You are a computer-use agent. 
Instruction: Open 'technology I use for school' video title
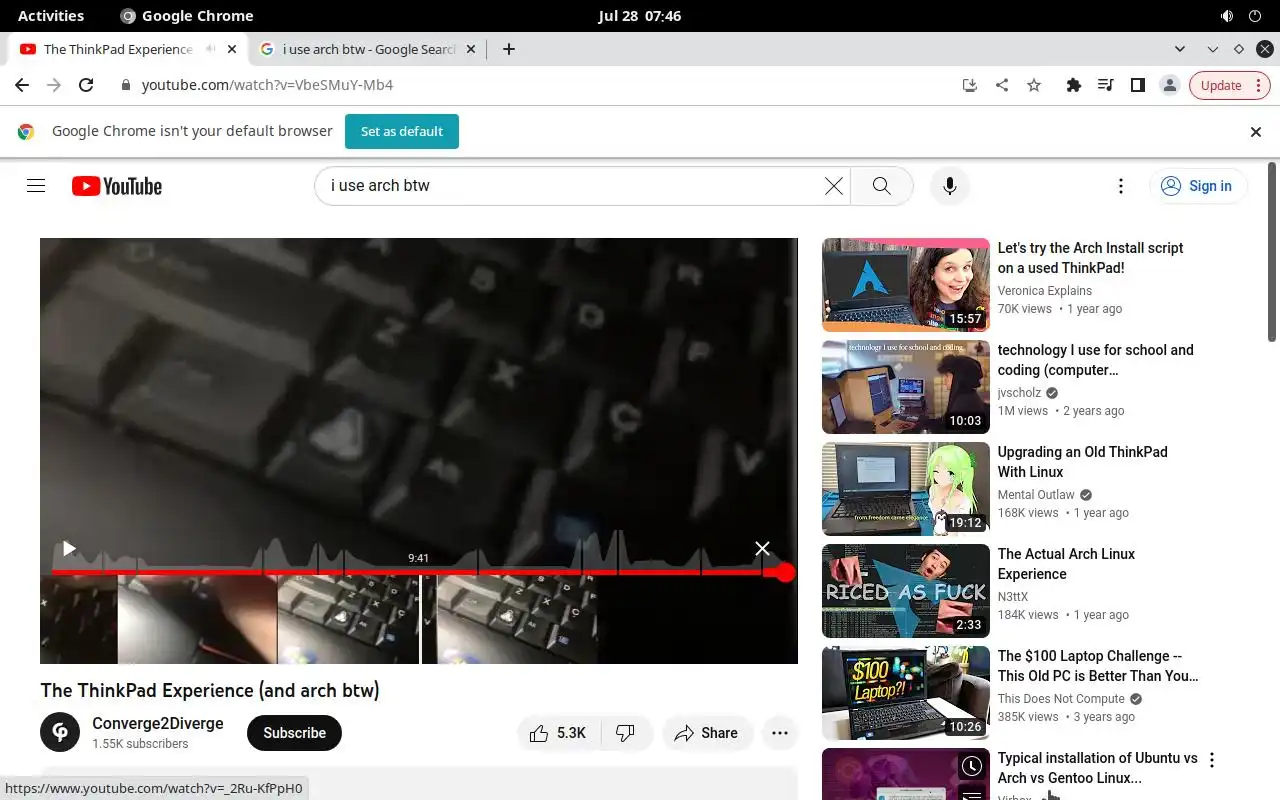[x=1095, y=360]
